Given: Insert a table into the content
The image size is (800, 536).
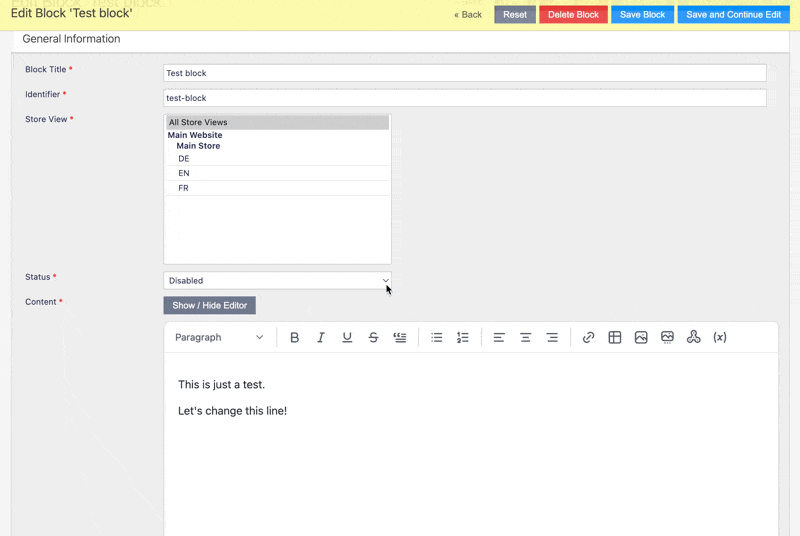Looking at the screenshot, I should pos(615,338).
